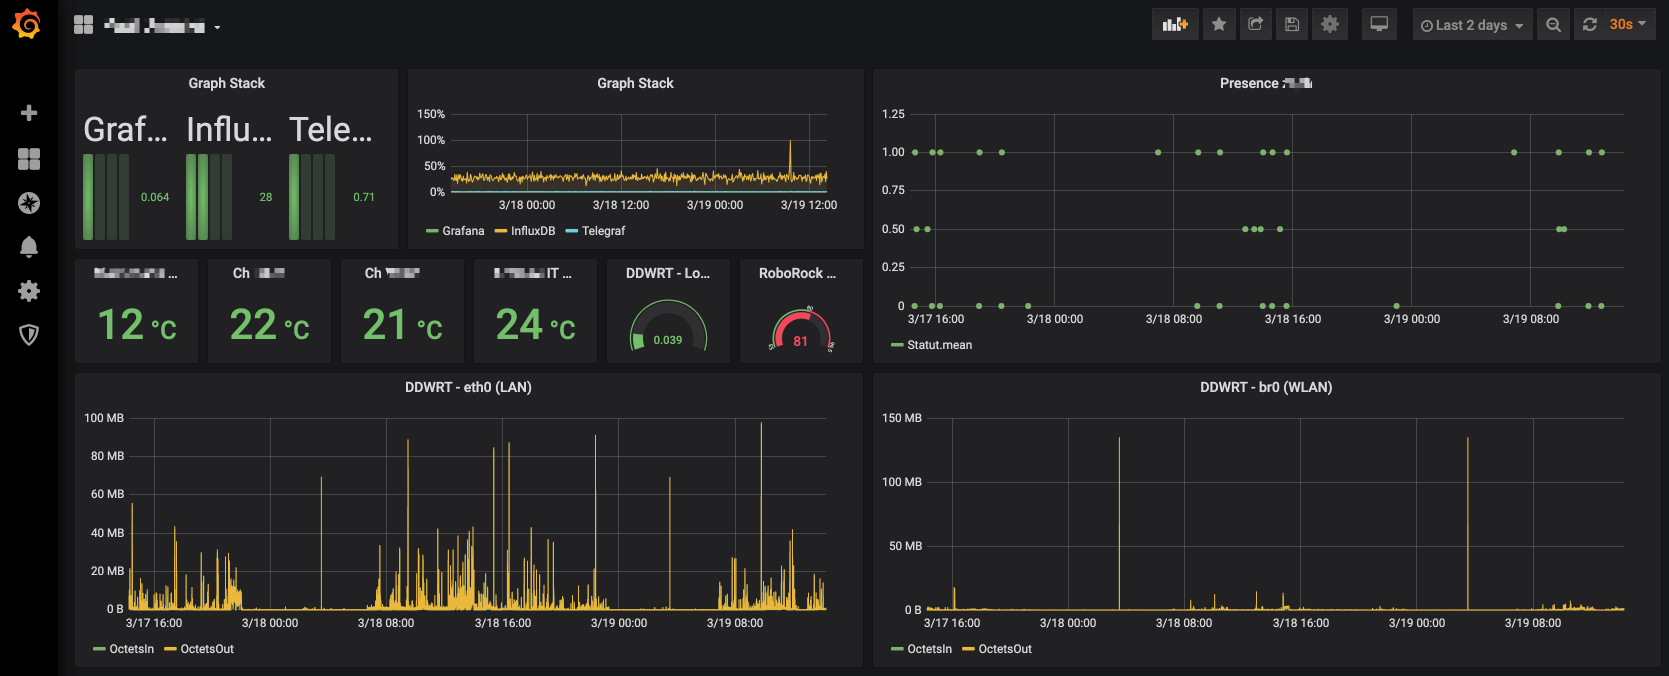Click the bar gauge value 28
Image resolution: width=1669 pixels, height=676 pixels.
(x=266, y=197)
